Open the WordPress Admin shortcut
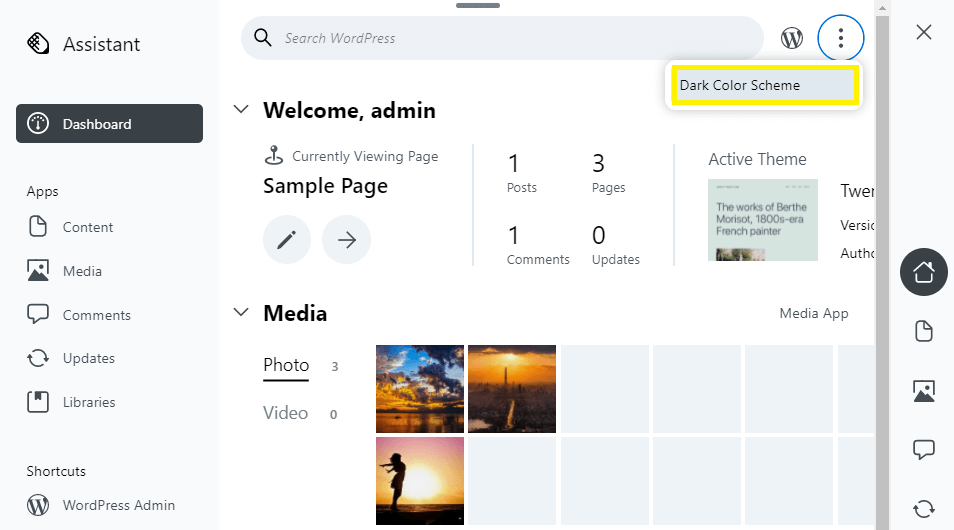 (119, 505)
